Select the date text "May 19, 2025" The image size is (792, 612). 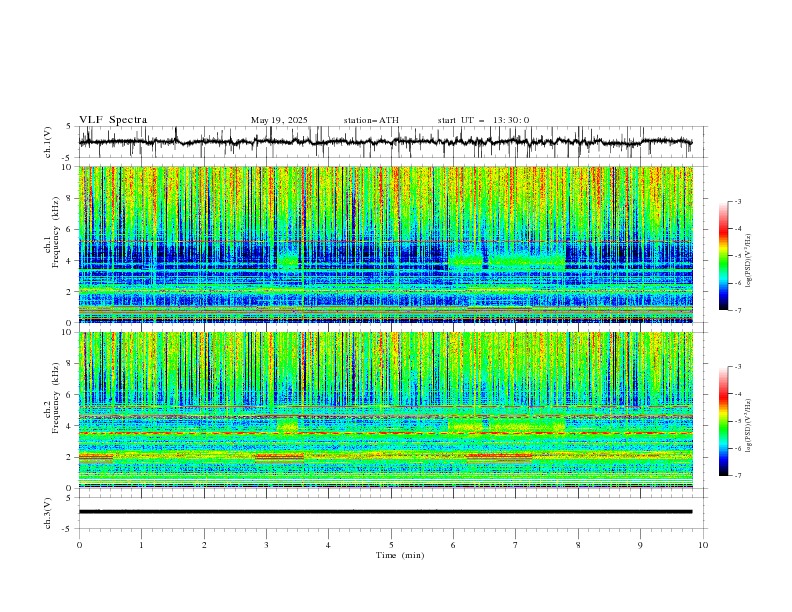(279, 120)
